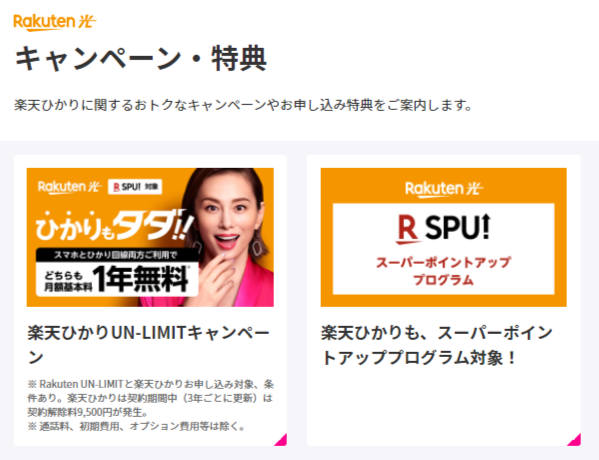Click the スーパーポイントアッププログラム対象 title link

[x=437, y=345]
